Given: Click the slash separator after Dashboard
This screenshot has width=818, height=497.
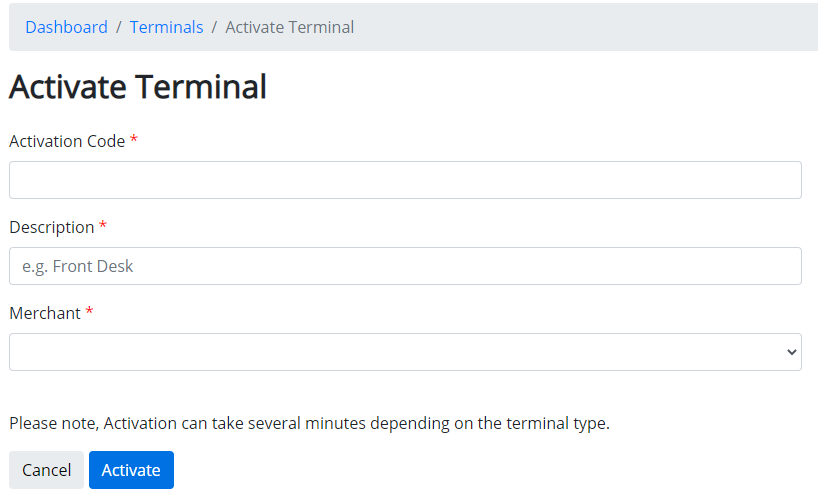Looking at the screenshot, I should click(119, 27).
